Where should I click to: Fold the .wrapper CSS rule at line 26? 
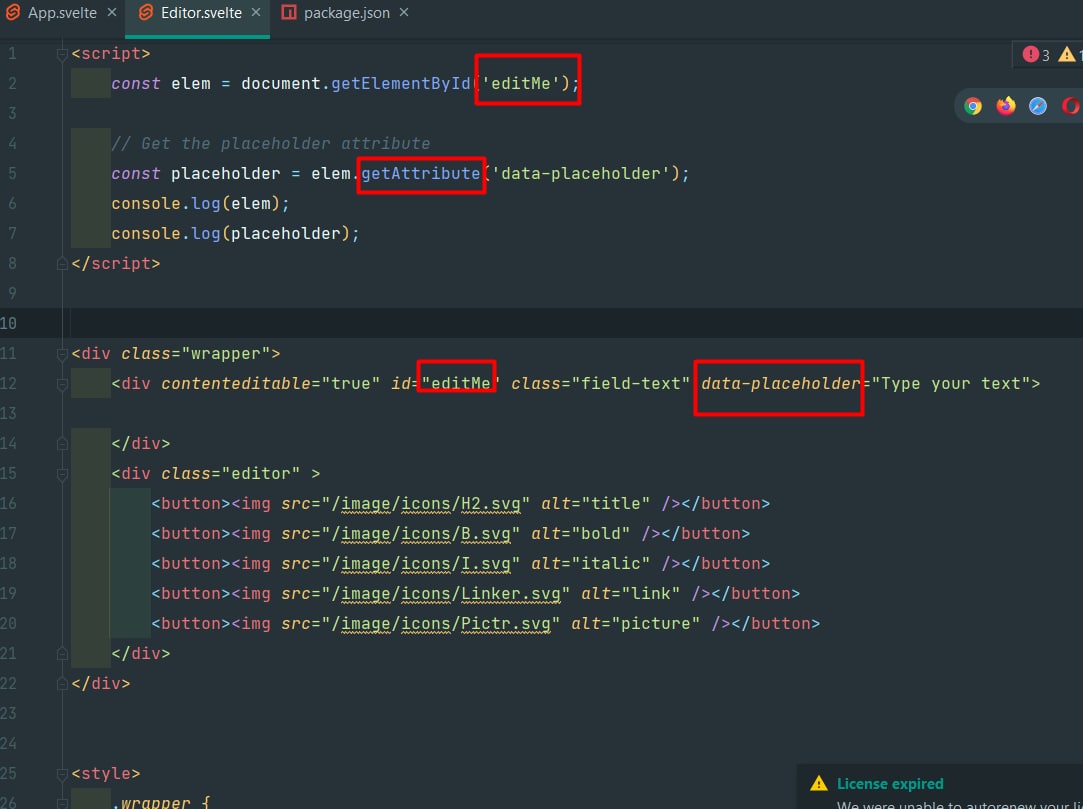[61, 803]
